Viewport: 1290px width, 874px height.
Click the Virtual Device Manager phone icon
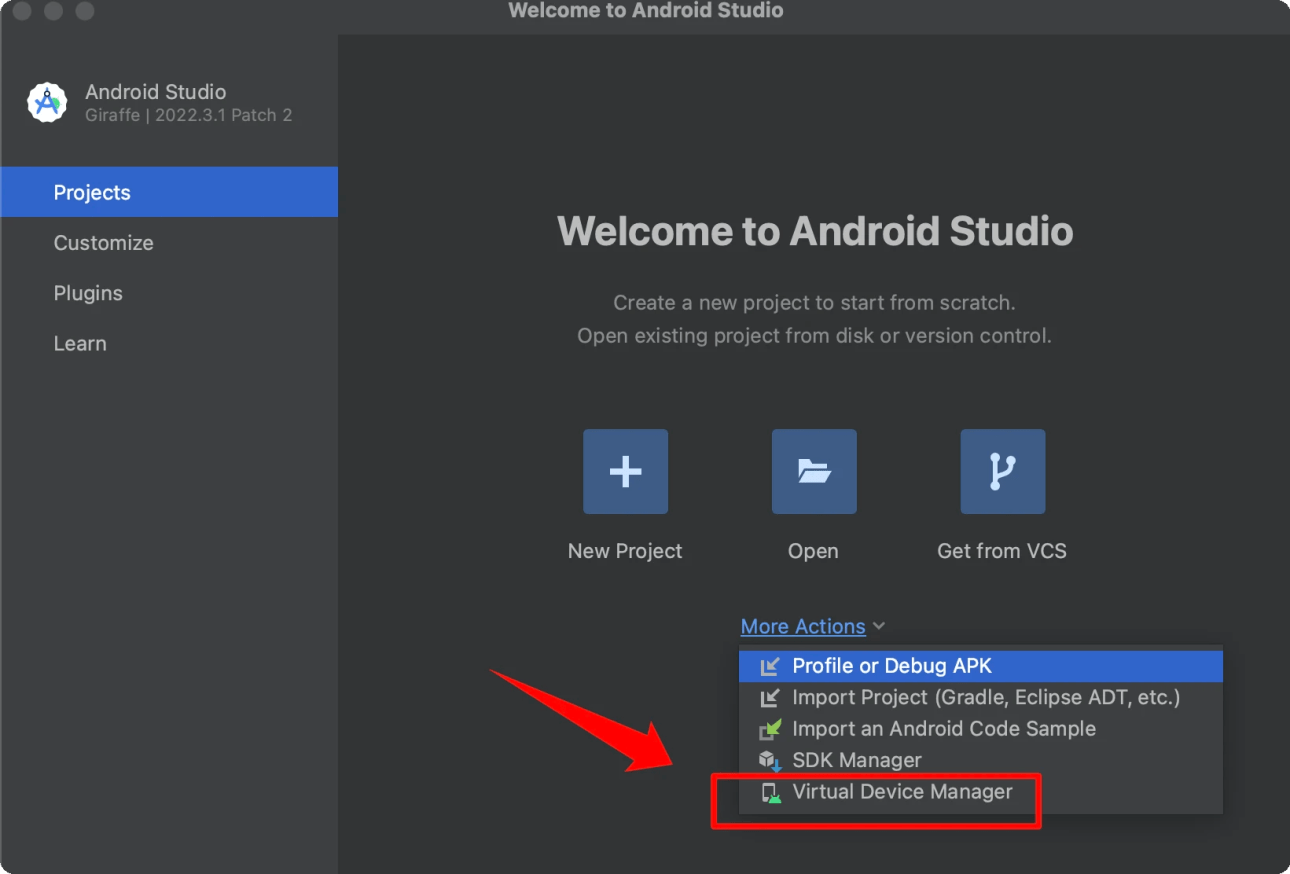770,793
